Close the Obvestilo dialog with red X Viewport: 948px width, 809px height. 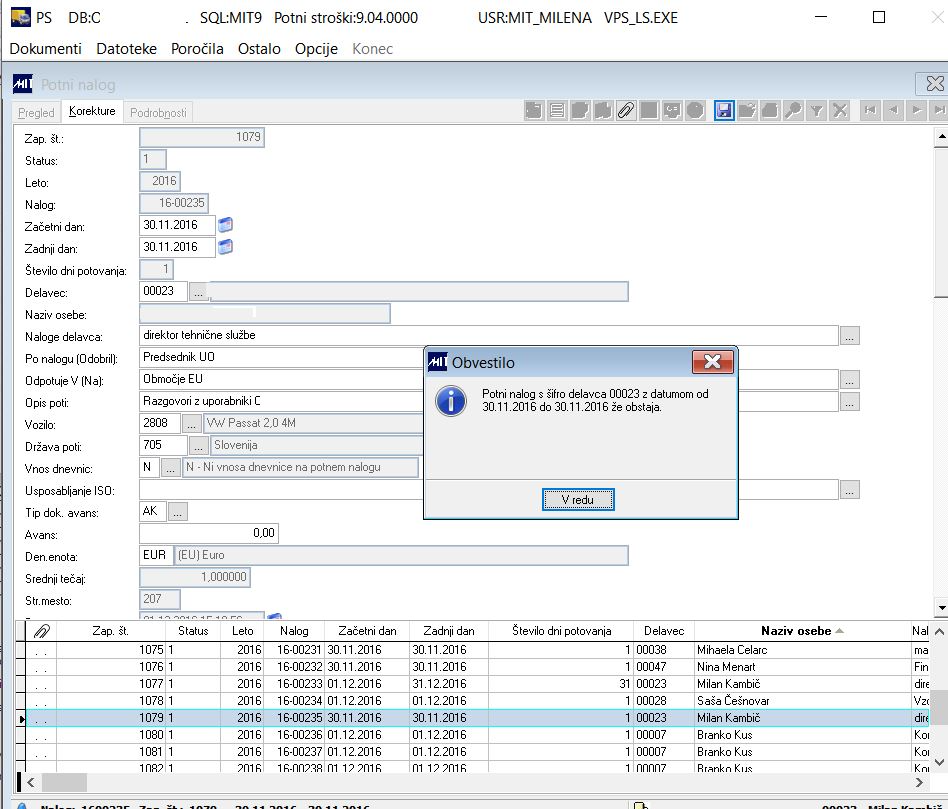coord(712,362)
